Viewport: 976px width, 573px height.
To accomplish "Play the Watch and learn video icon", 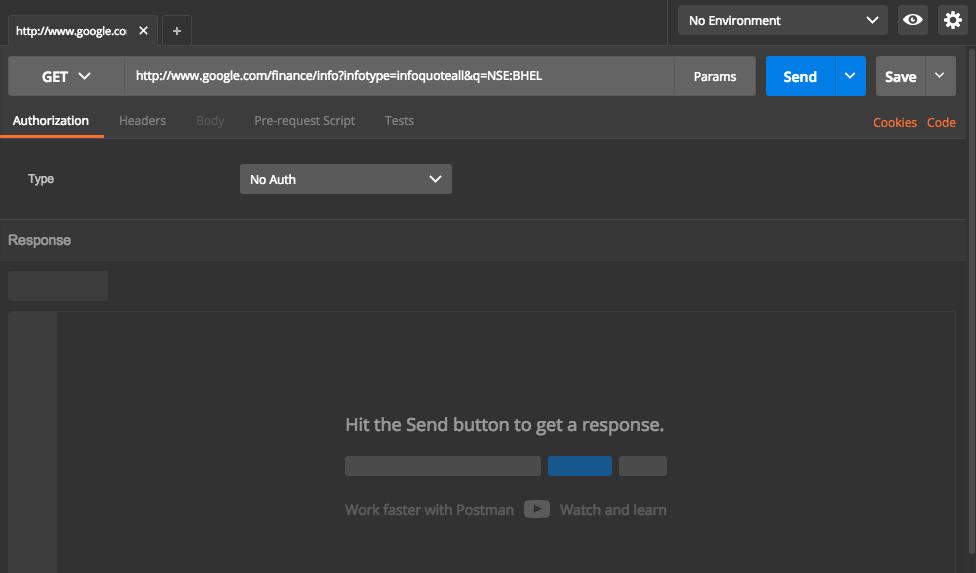I will (x=537, y=509).
